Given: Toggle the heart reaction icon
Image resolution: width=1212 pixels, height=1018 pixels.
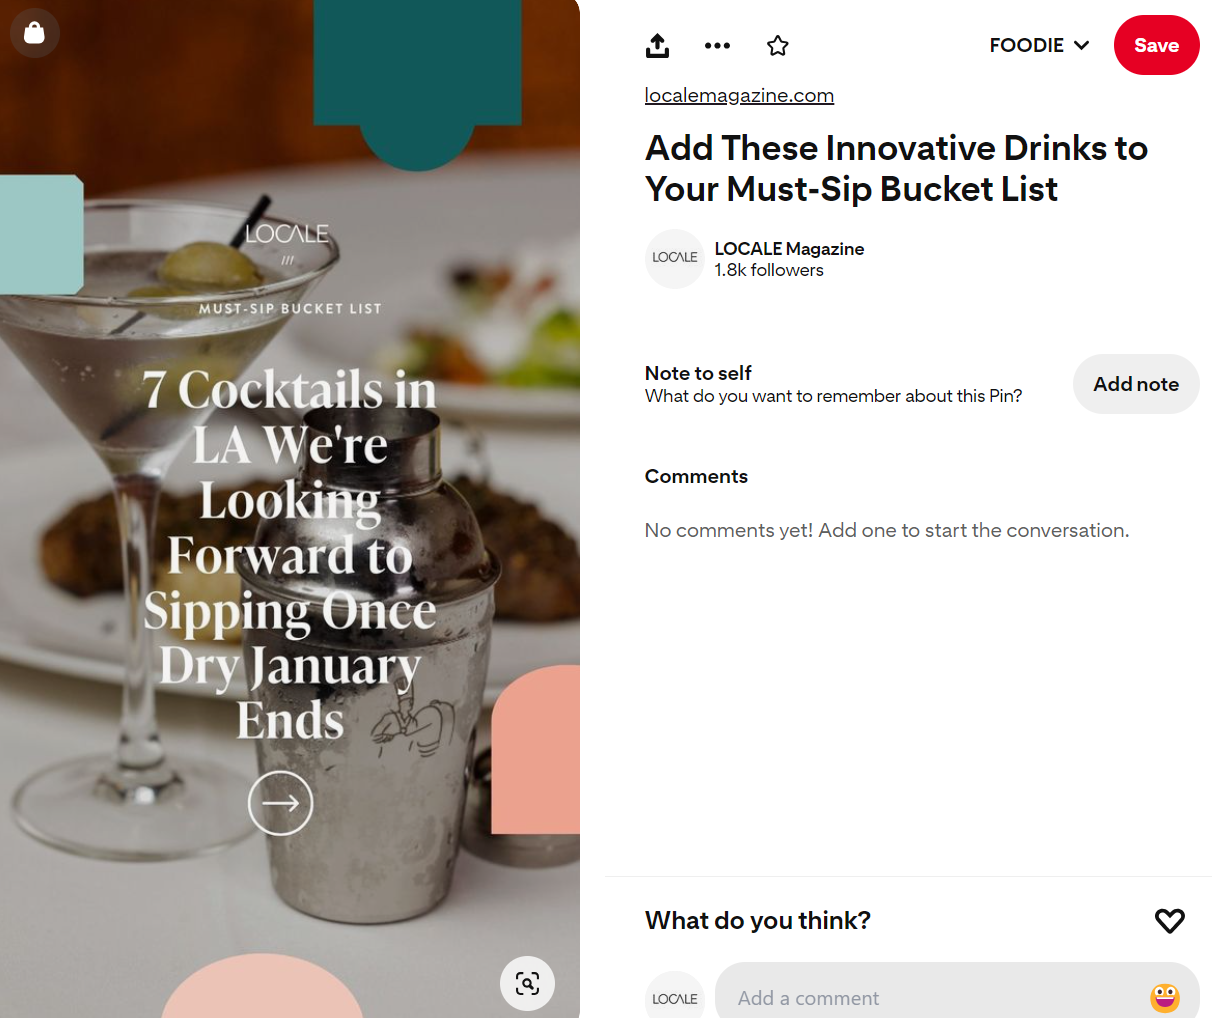Looking at the screenshot, I should tap(1169, 920).
